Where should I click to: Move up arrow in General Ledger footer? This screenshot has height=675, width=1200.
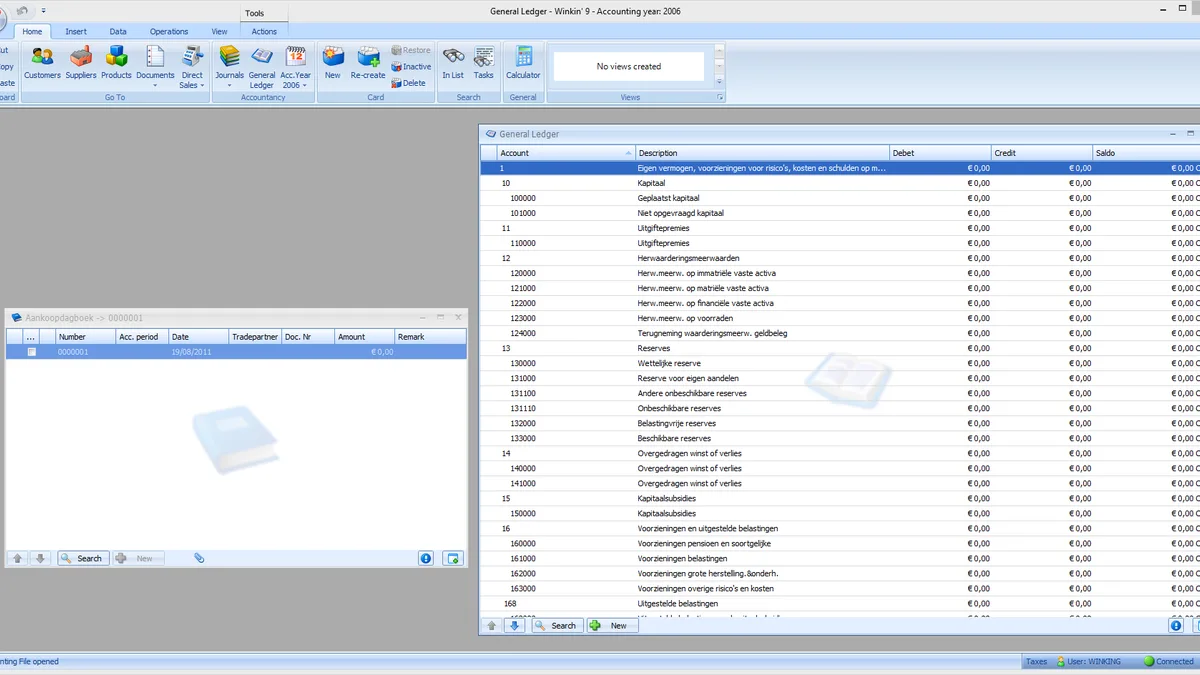[491, 625]
